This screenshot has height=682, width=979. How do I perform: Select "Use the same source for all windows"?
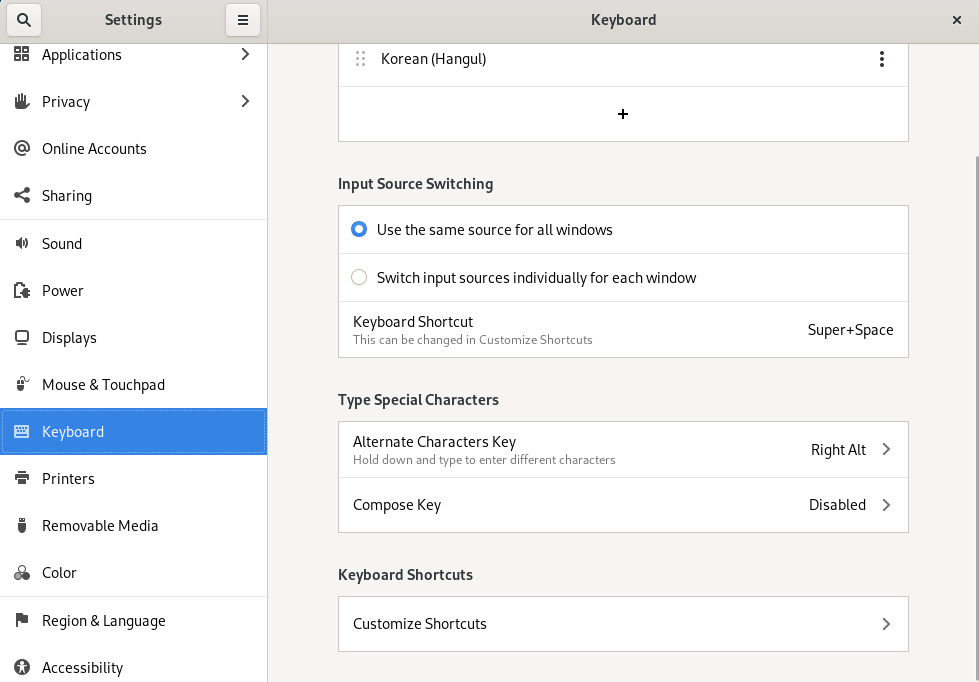[359, 230]
